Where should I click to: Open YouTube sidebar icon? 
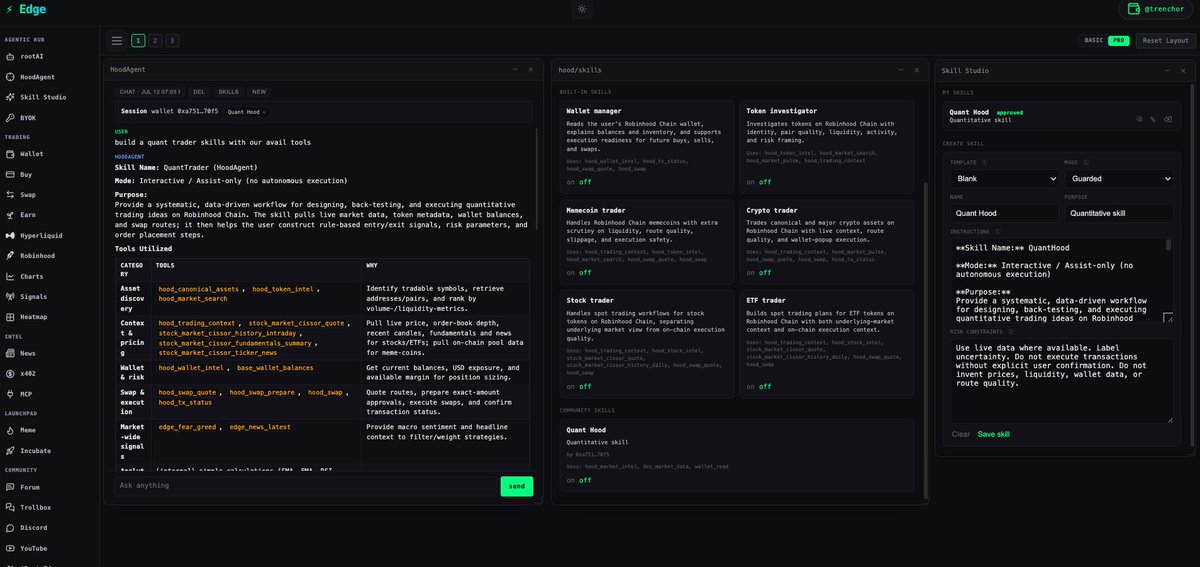[x=10, y=548]
